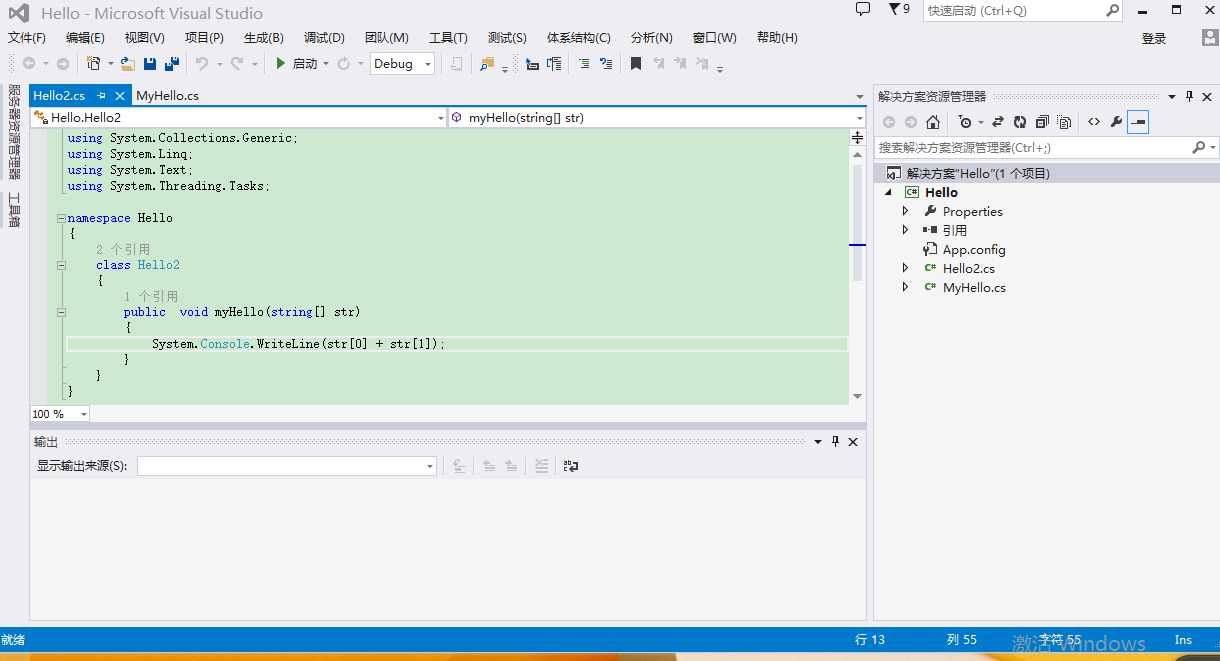Screen dimensions: 1220x661
Task: Open the 帮助(H) menu
Action: 777,37
